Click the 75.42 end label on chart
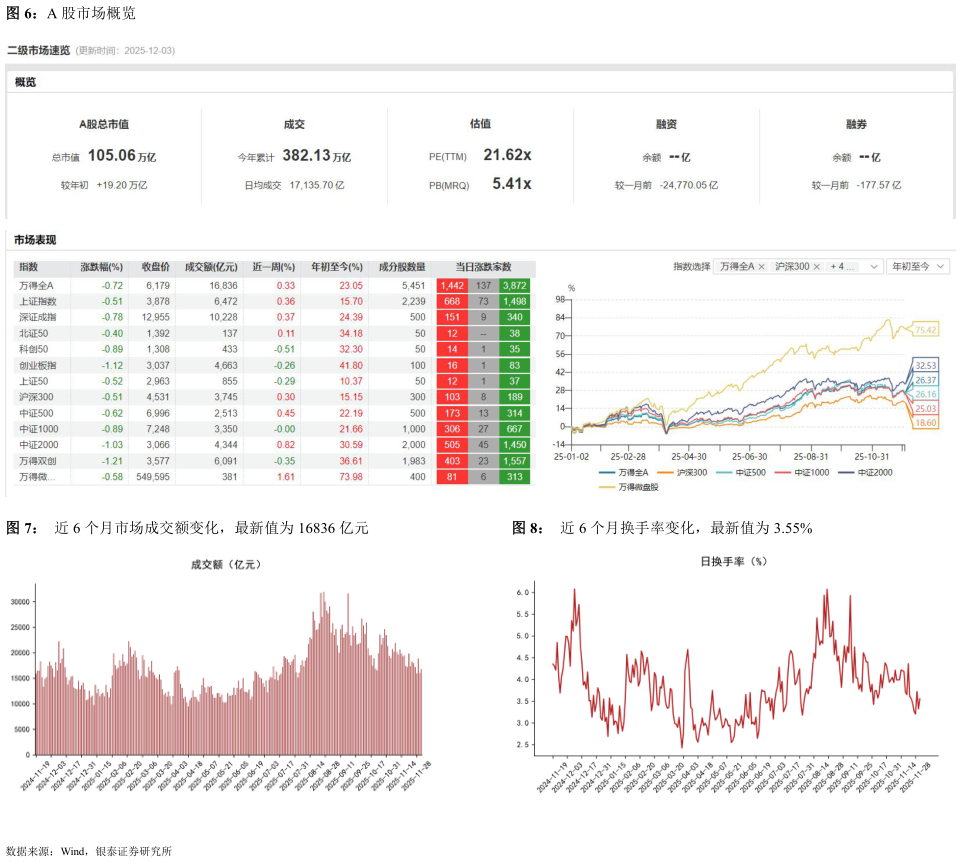 [926, 330]
